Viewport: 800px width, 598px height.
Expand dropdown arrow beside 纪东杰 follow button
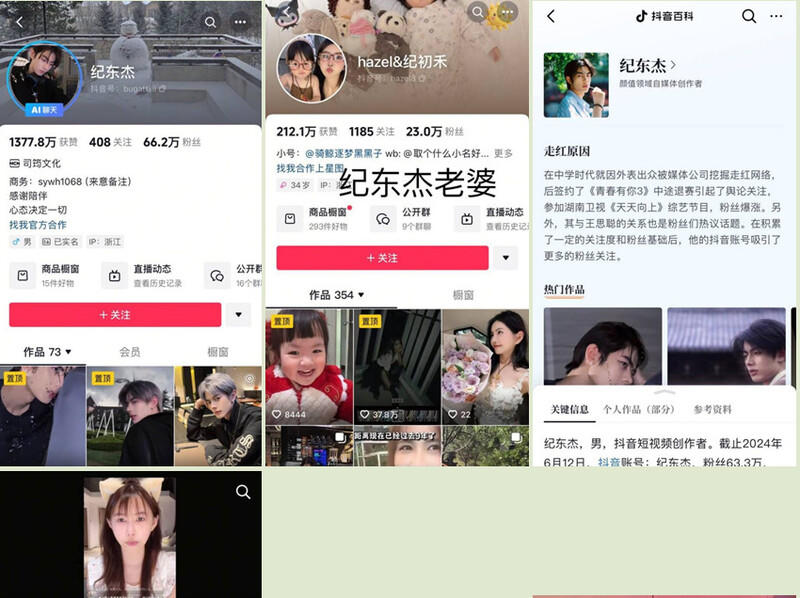tap(238, 315)
